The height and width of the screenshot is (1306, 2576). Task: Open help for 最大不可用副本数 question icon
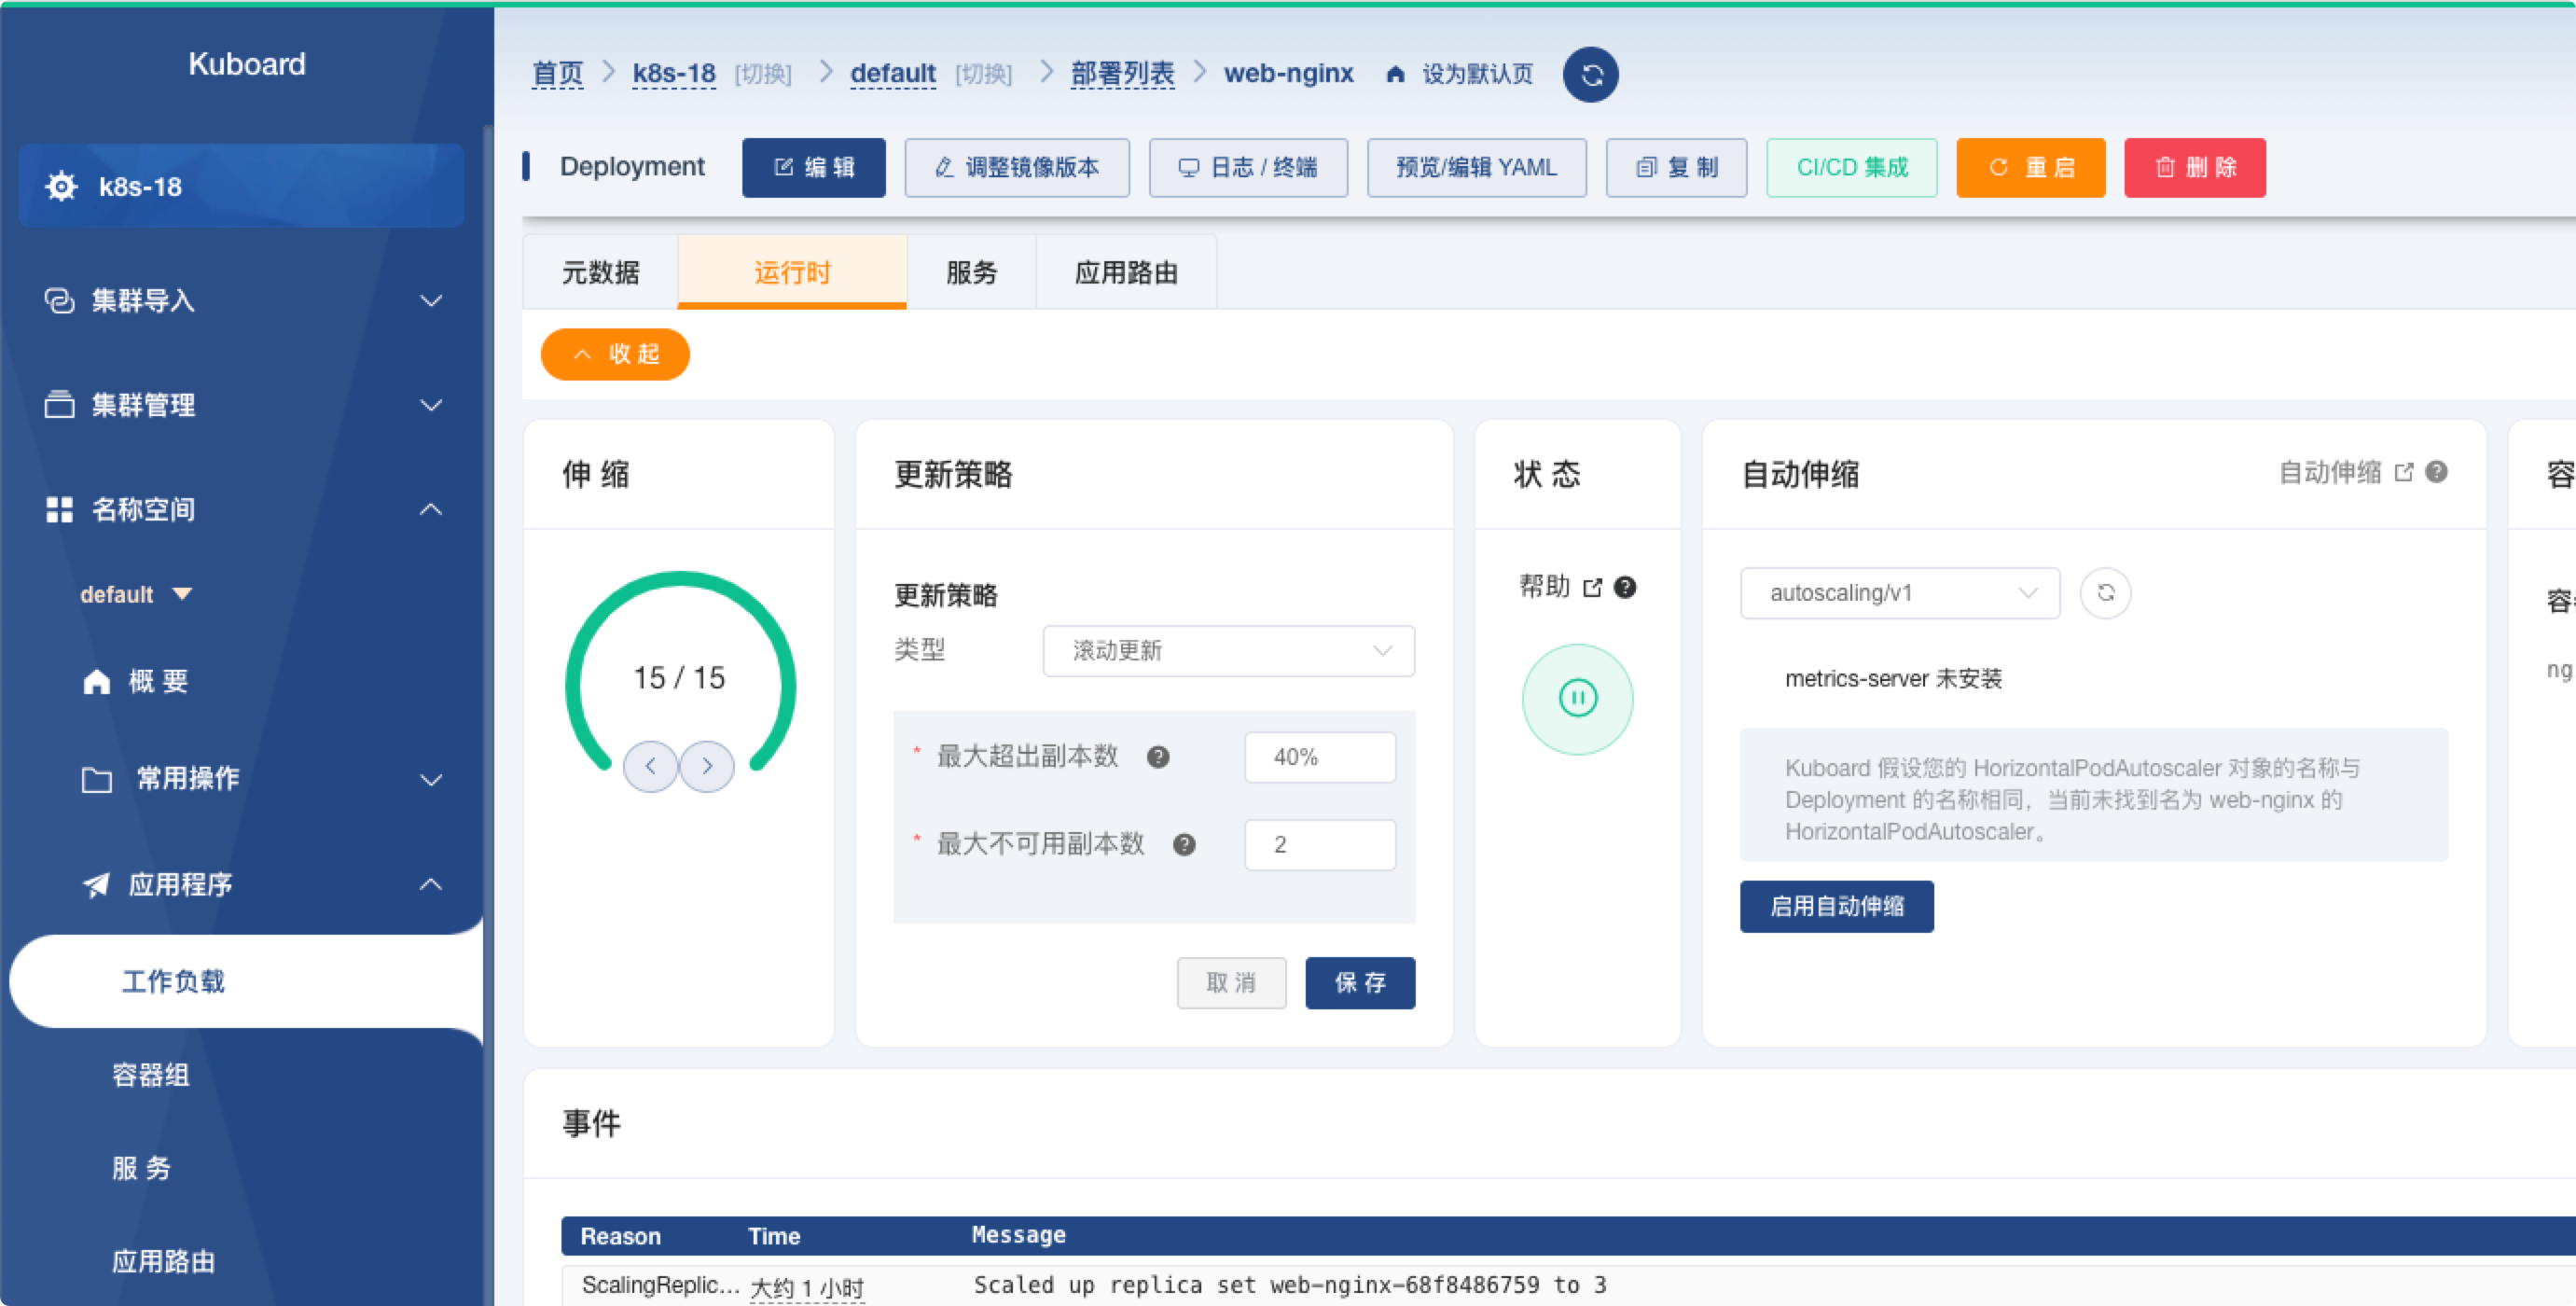pyautogui.click(x=1184, y=845)
